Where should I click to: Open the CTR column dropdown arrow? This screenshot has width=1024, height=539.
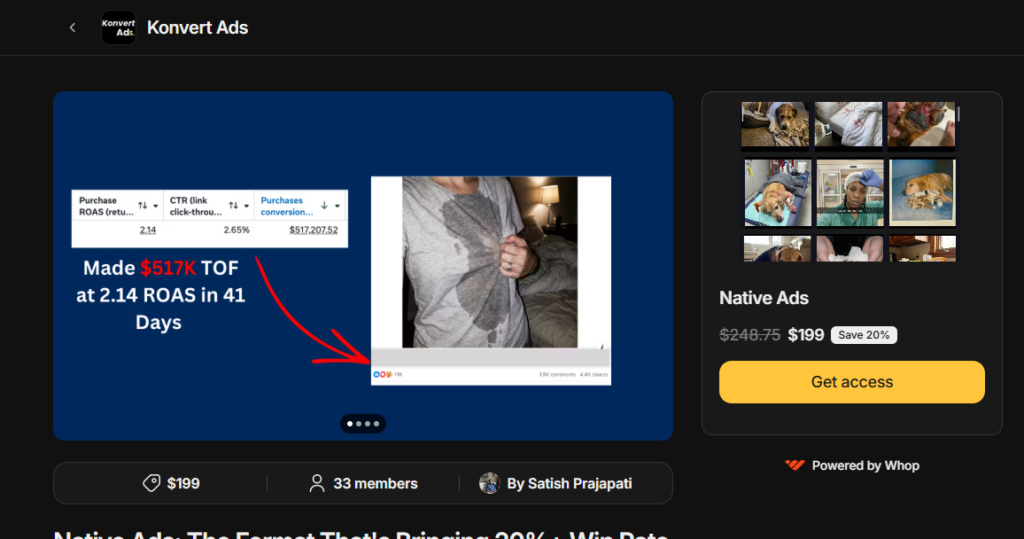tap(246, 206)
